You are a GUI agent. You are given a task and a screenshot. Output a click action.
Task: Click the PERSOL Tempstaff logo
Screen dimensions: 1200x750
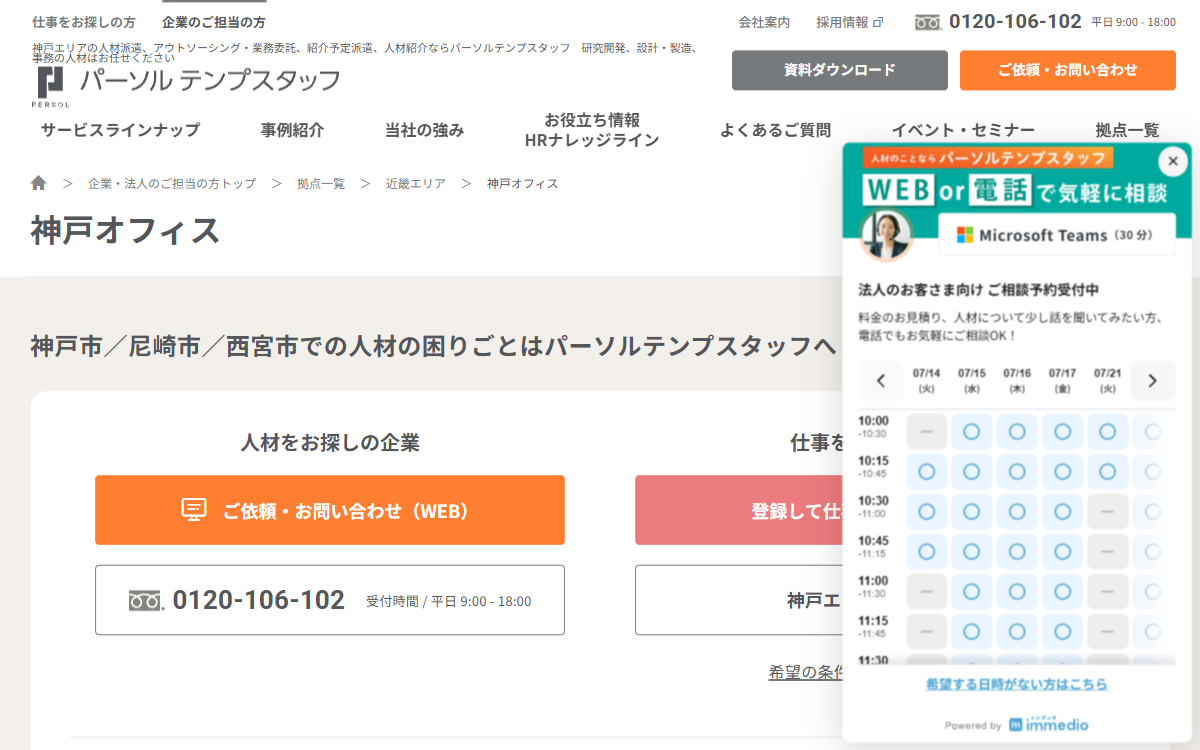pyautogui.click(x=186, y=85)
